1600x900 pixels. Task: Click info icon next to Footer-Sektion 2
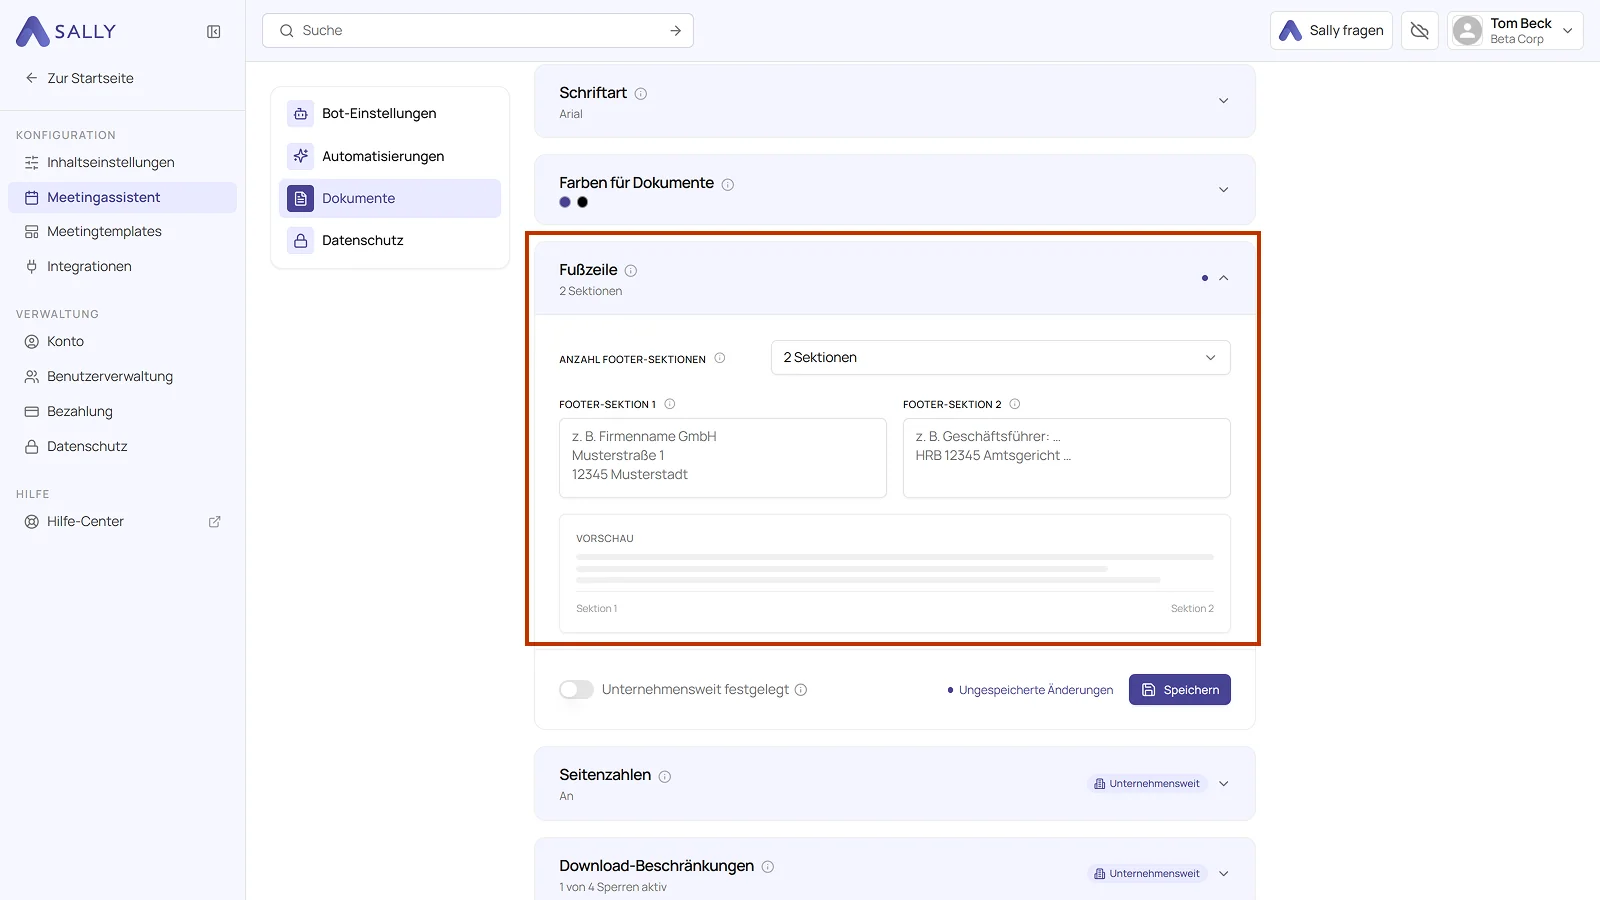coord(1014,404)
